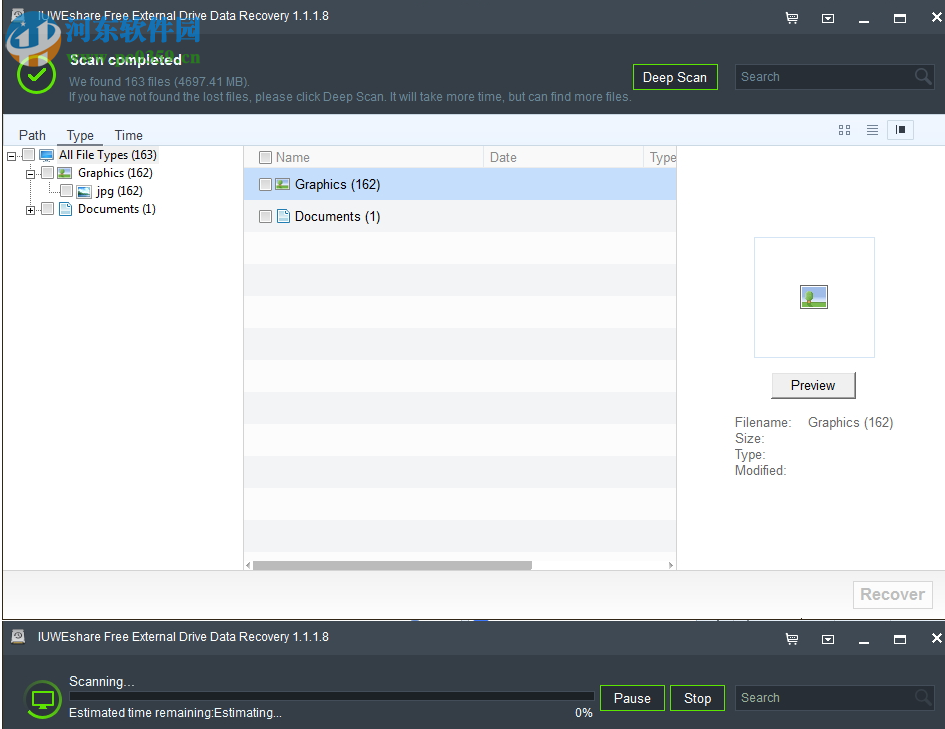The width and height of the screenshot is (945, 729).
Task: Select the thumbnail grid view icon
Action: point(844,130)
